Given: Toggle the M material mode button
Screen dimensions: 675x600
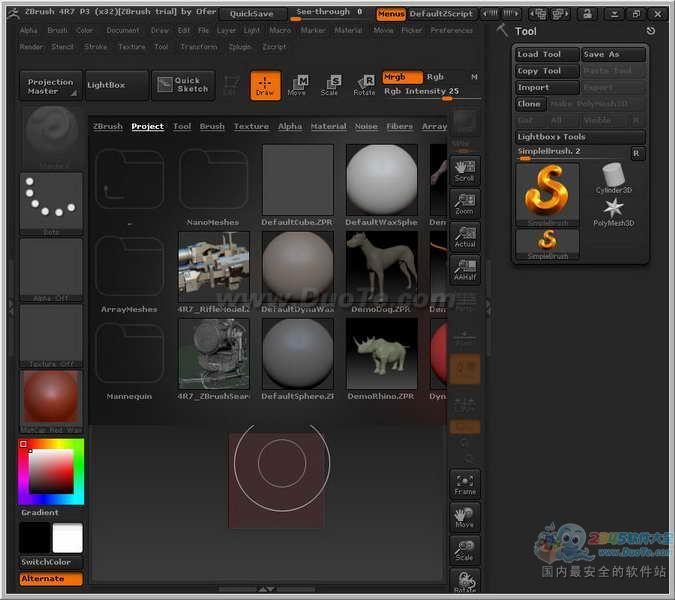Looking at the screenshot, I should coord(474,77).
